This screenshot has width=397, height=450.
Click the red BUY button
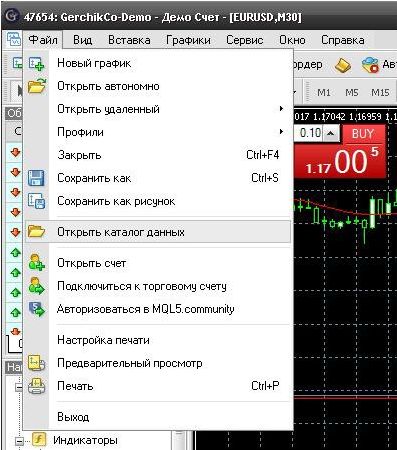click(x=362, y=134)
